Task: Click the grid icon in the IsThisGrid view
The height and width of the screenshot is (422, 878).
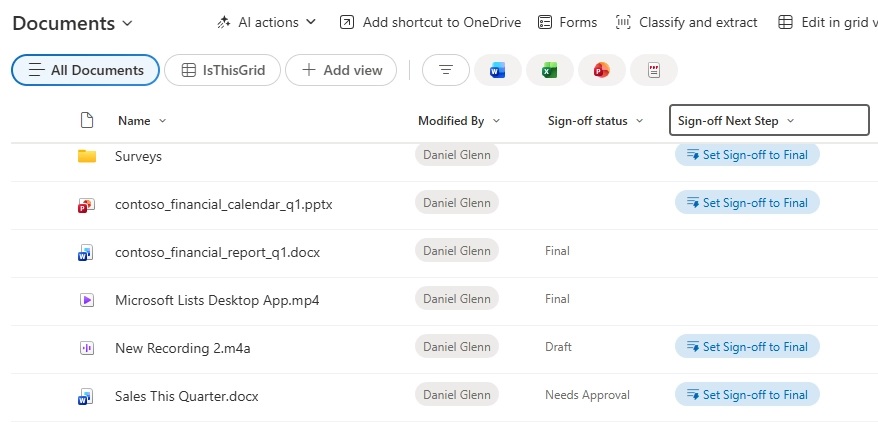Action: pyautogui.click(x=189, y=70)
